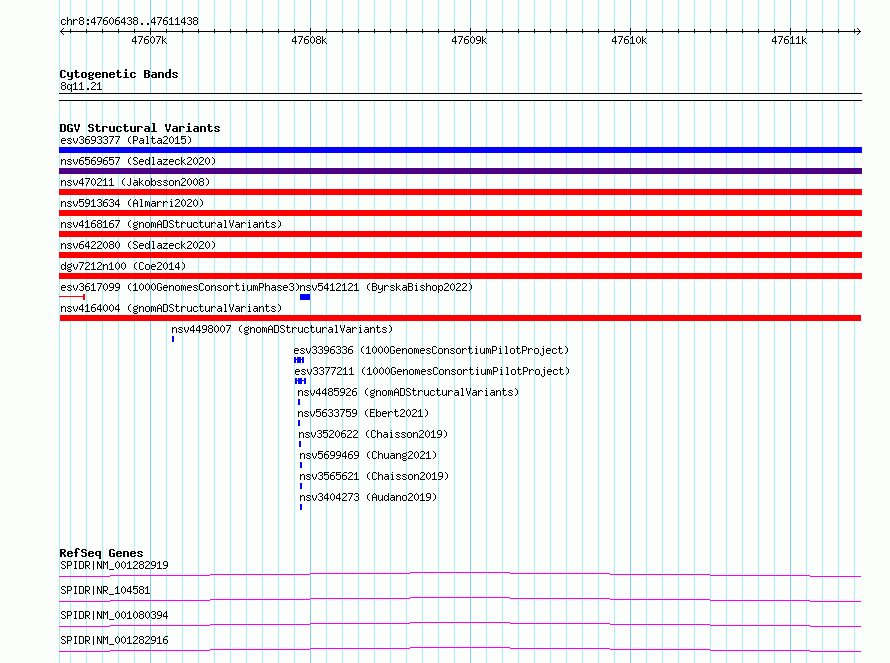This screenshot has height=663, width=890.
Task: Click the red nsv4164004 variant bar
Action: click(x=460, y=318)
